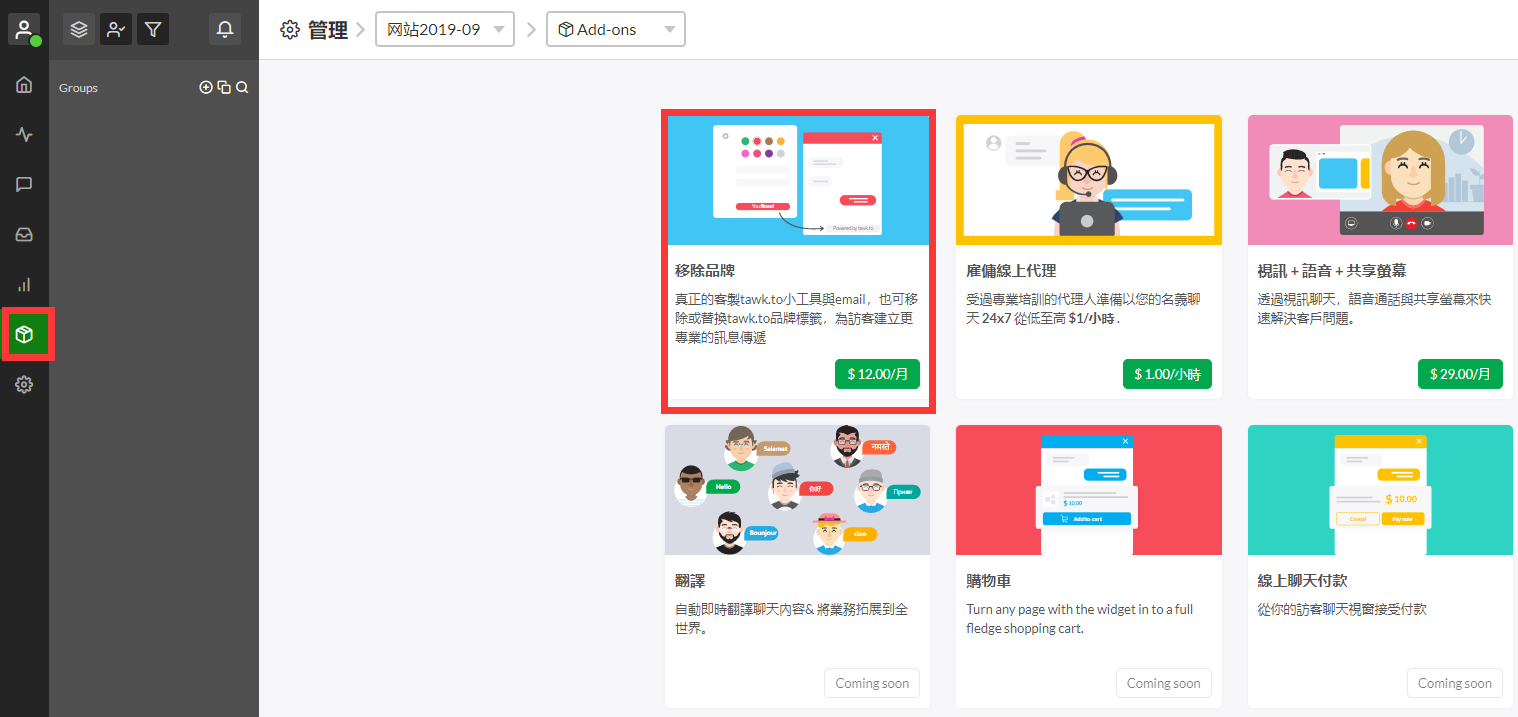Select the layers stack icon
The image size is (1518, 717).
79,30
